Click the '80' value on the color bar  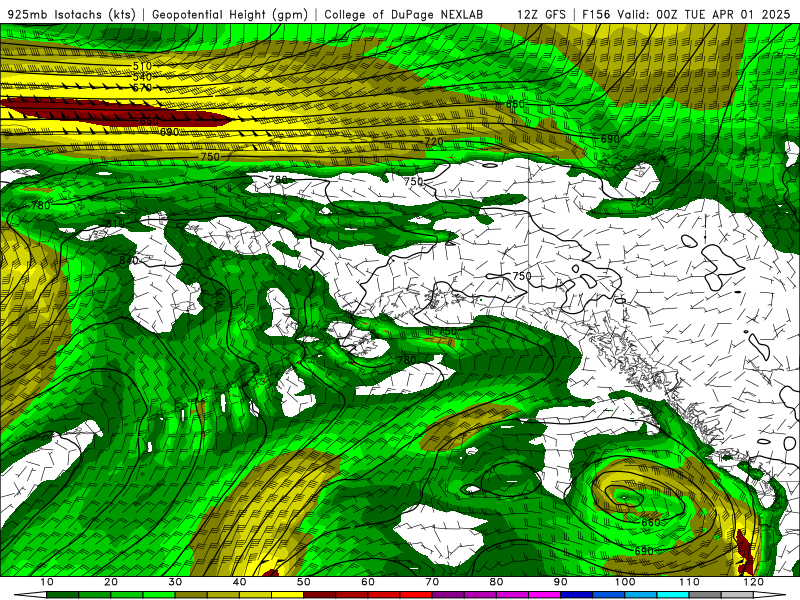[x=496, y=582]
